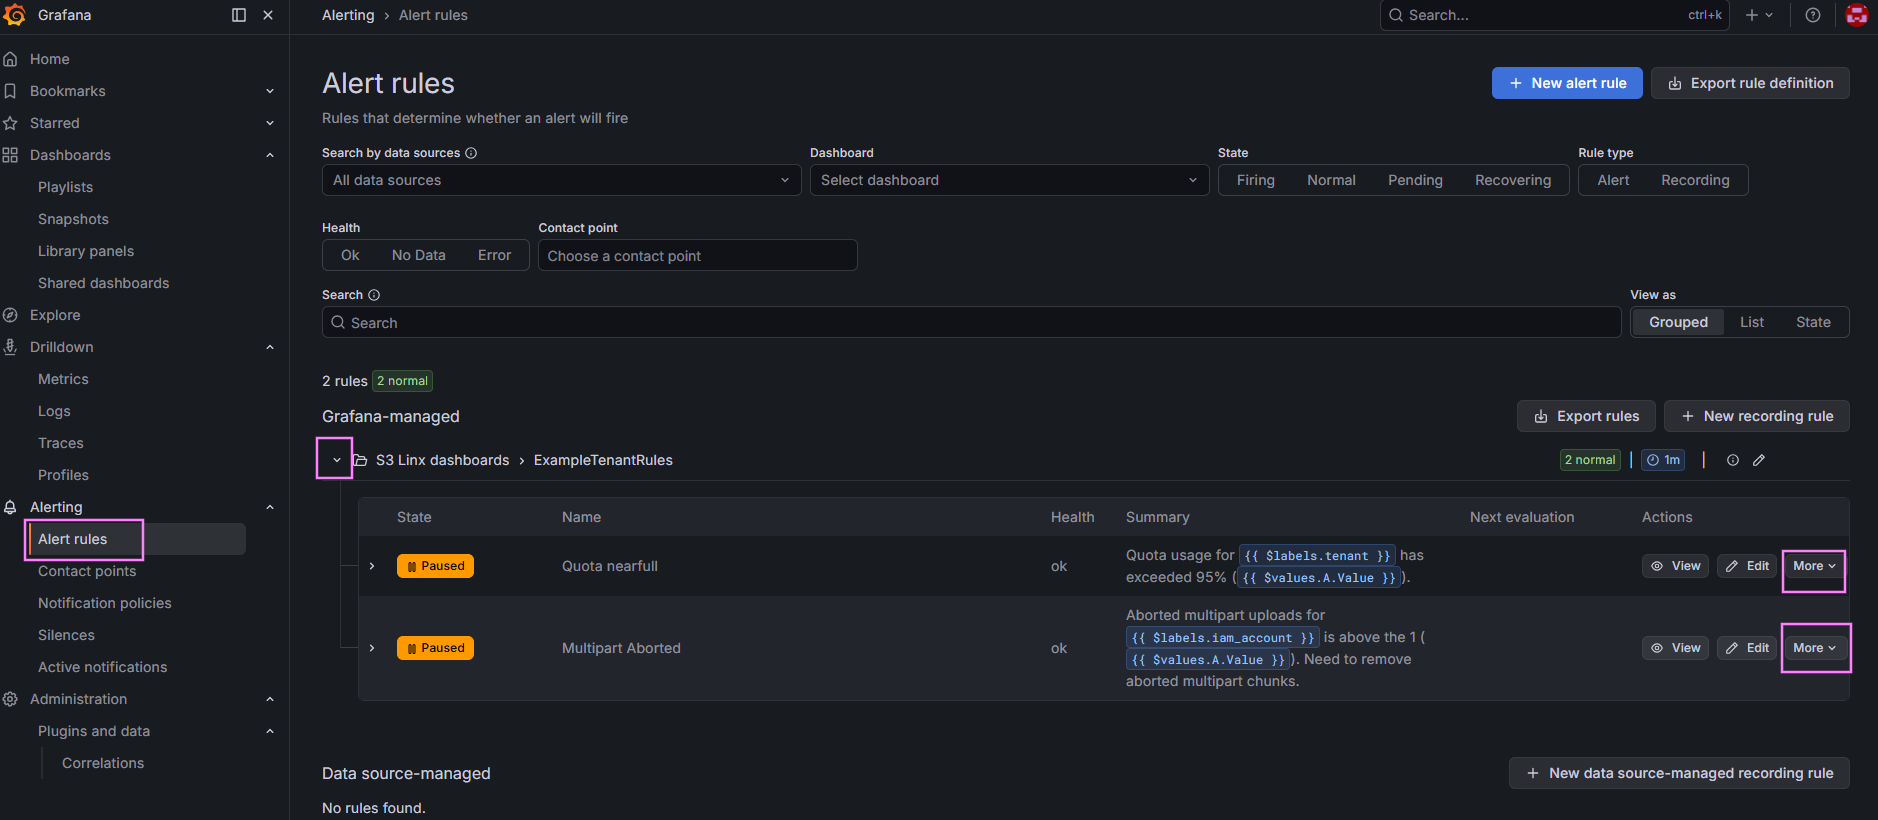Click Export rule definition button
This screenshot has width=1878, height=820.
pos(1750,83)
